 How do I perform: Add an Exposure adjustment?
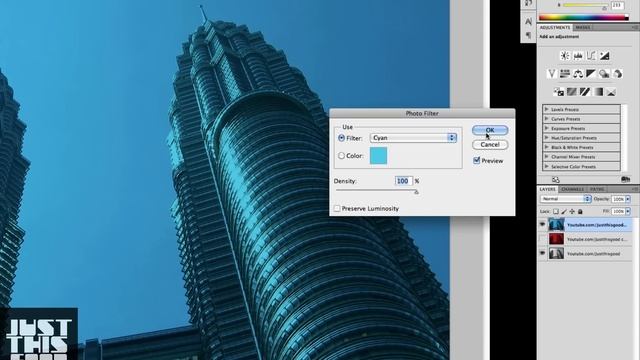click(x=604, y=56)
